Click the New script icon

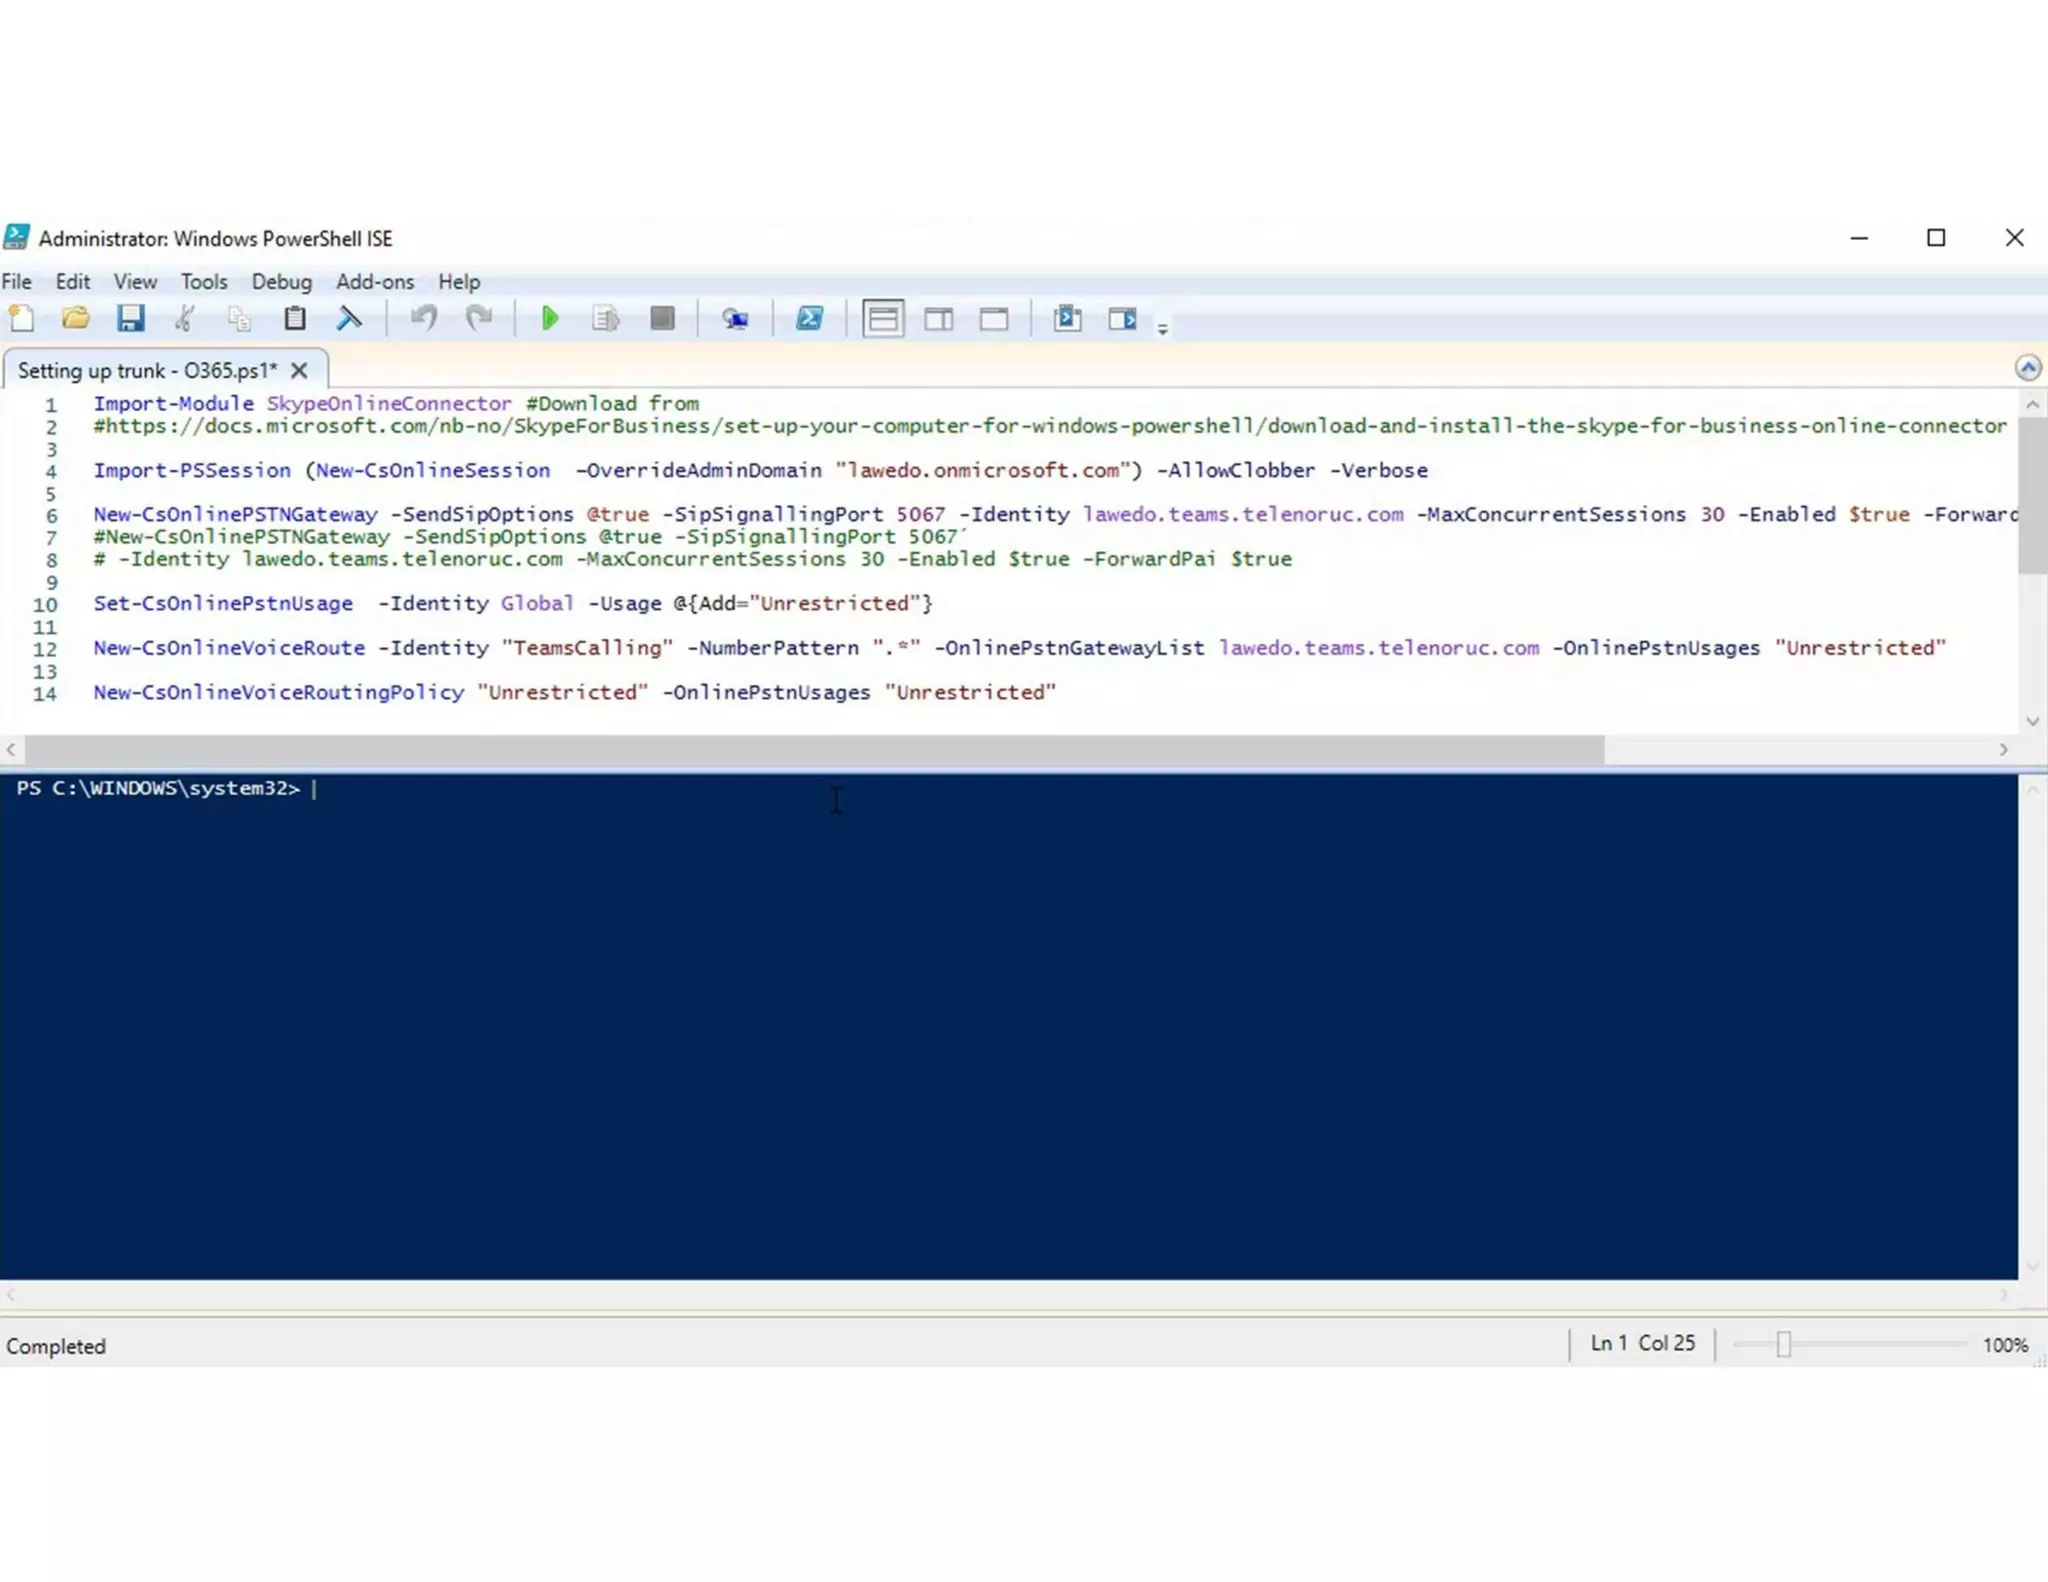pos(22,319)
